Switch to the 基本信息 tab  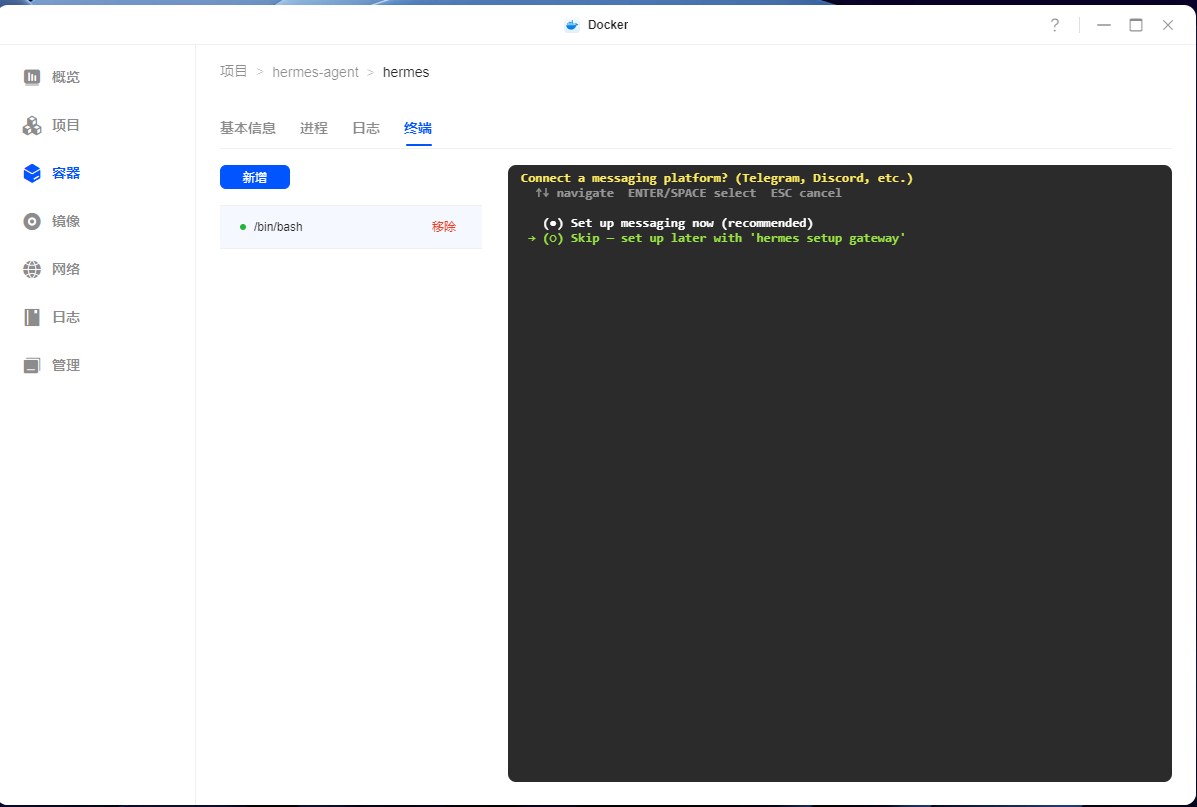click(248, 128)
